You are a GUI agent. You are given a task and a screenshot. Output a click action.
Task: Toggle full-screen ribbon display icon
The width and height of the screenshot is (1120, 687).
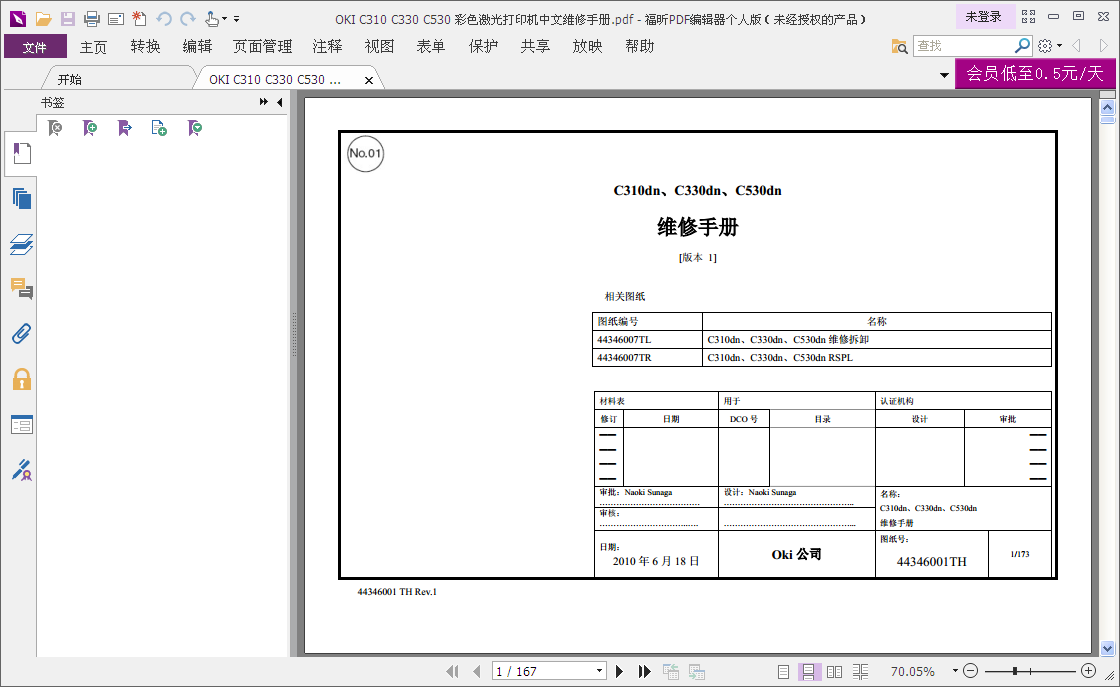1029,16
